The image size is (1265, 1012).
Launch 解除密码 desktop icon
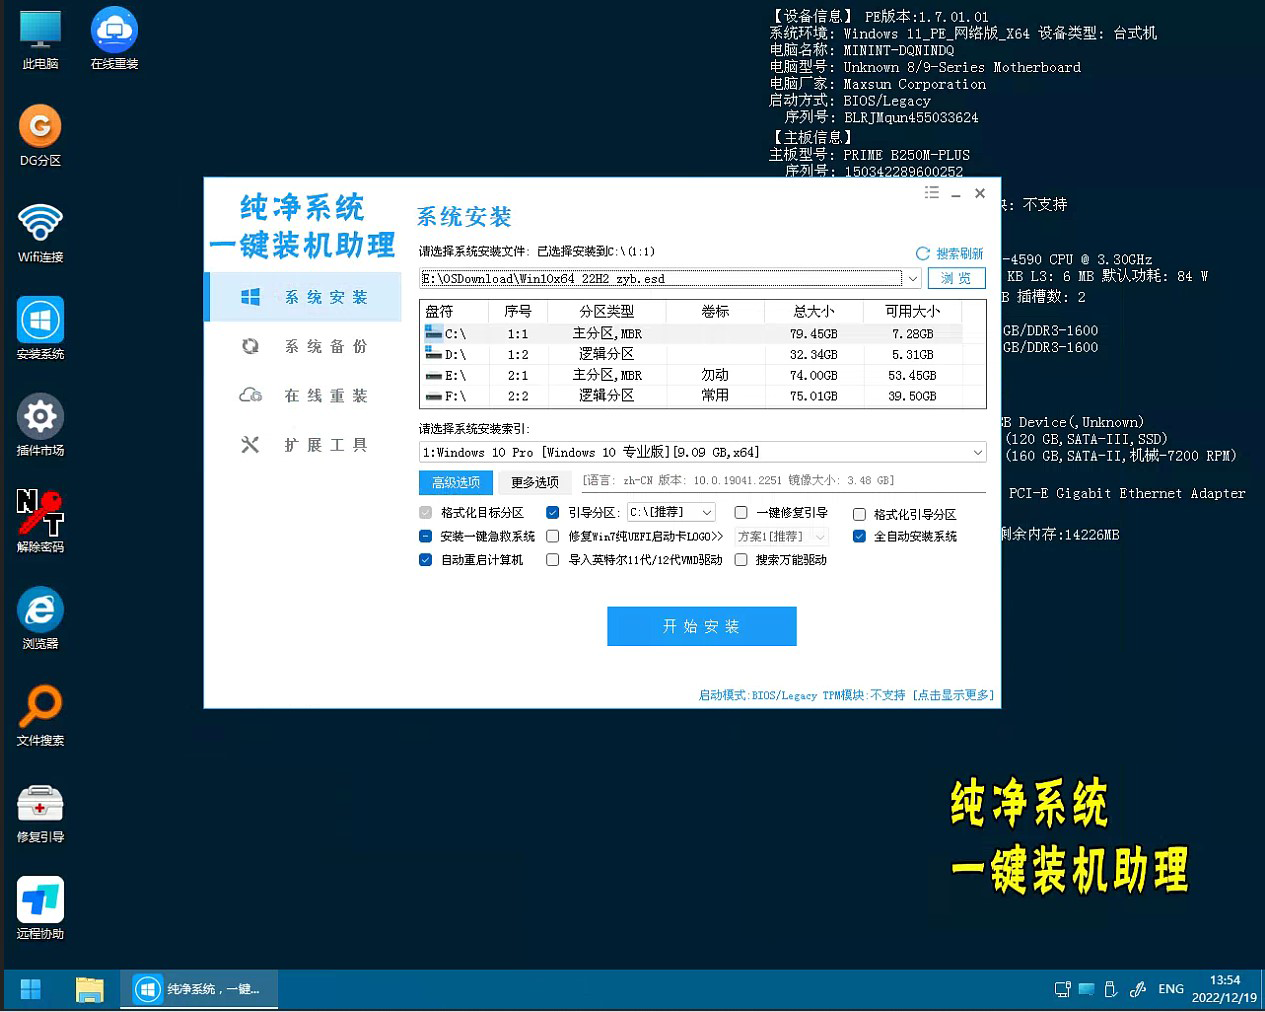pyautogui.click(x=40, y=521)
